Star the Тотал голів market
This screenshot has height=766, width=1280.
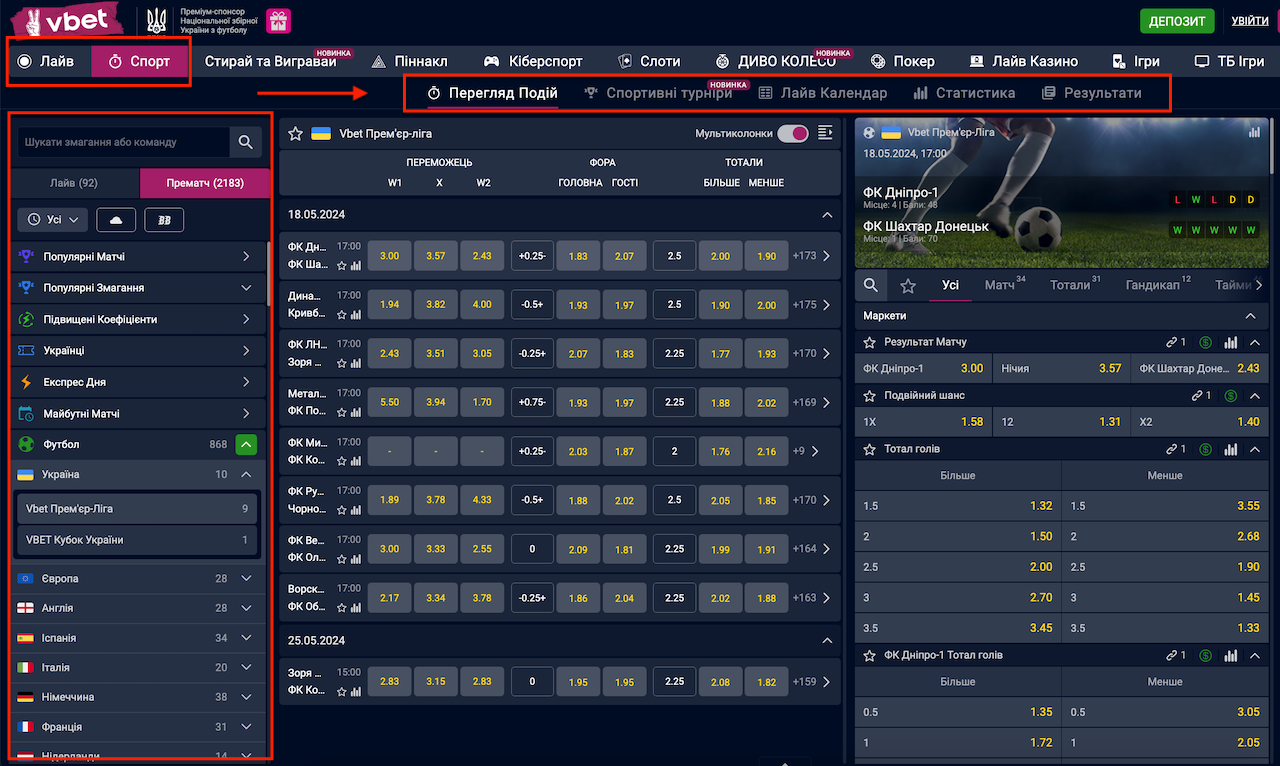[x=871, y=449]
